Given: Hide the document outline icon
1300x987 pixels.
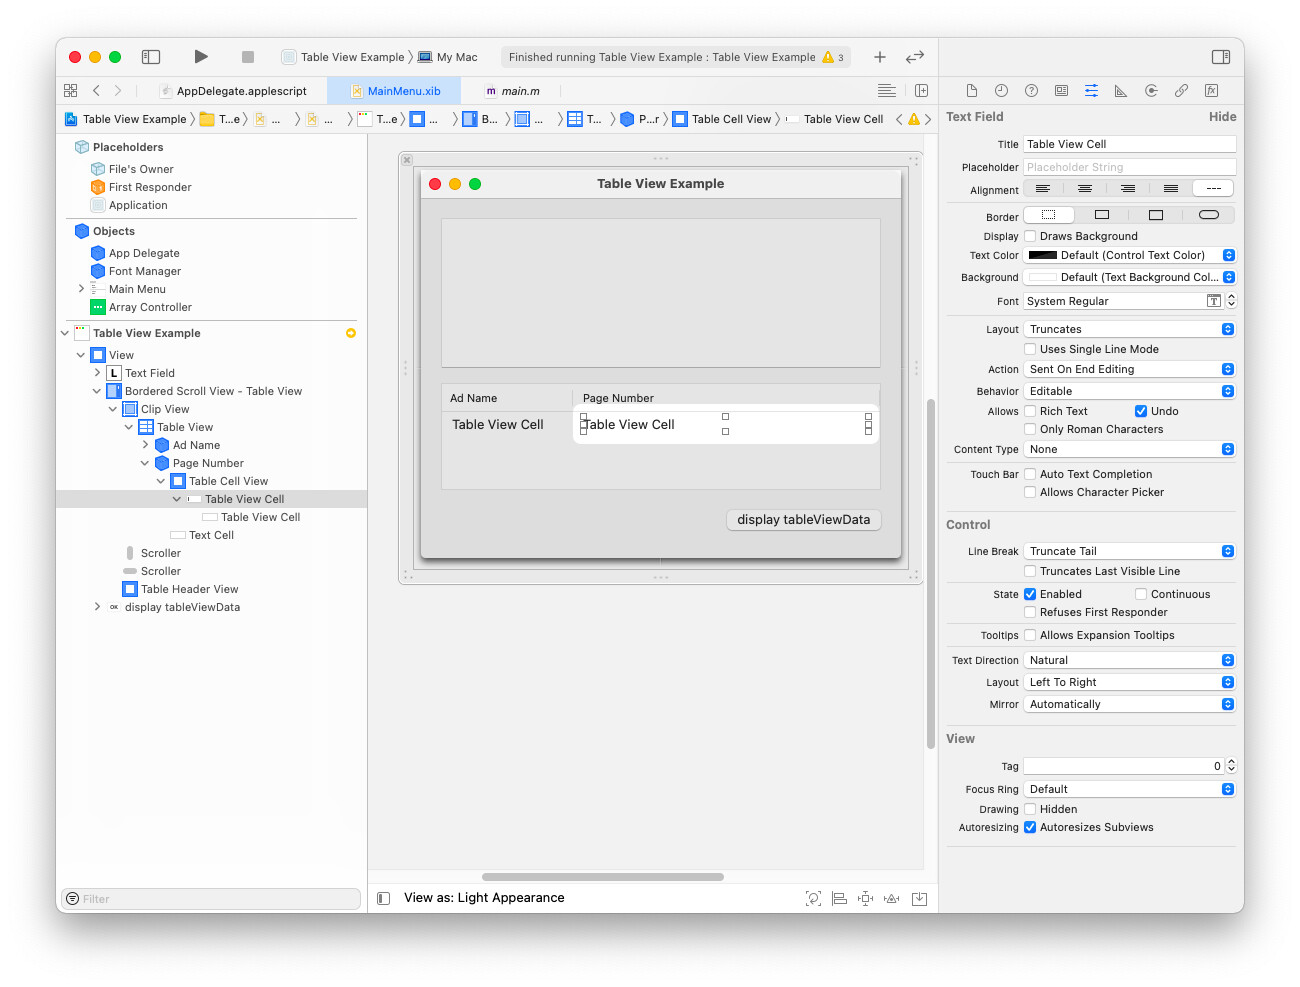Looking at the screenshot, I should [x=383, y=898].
